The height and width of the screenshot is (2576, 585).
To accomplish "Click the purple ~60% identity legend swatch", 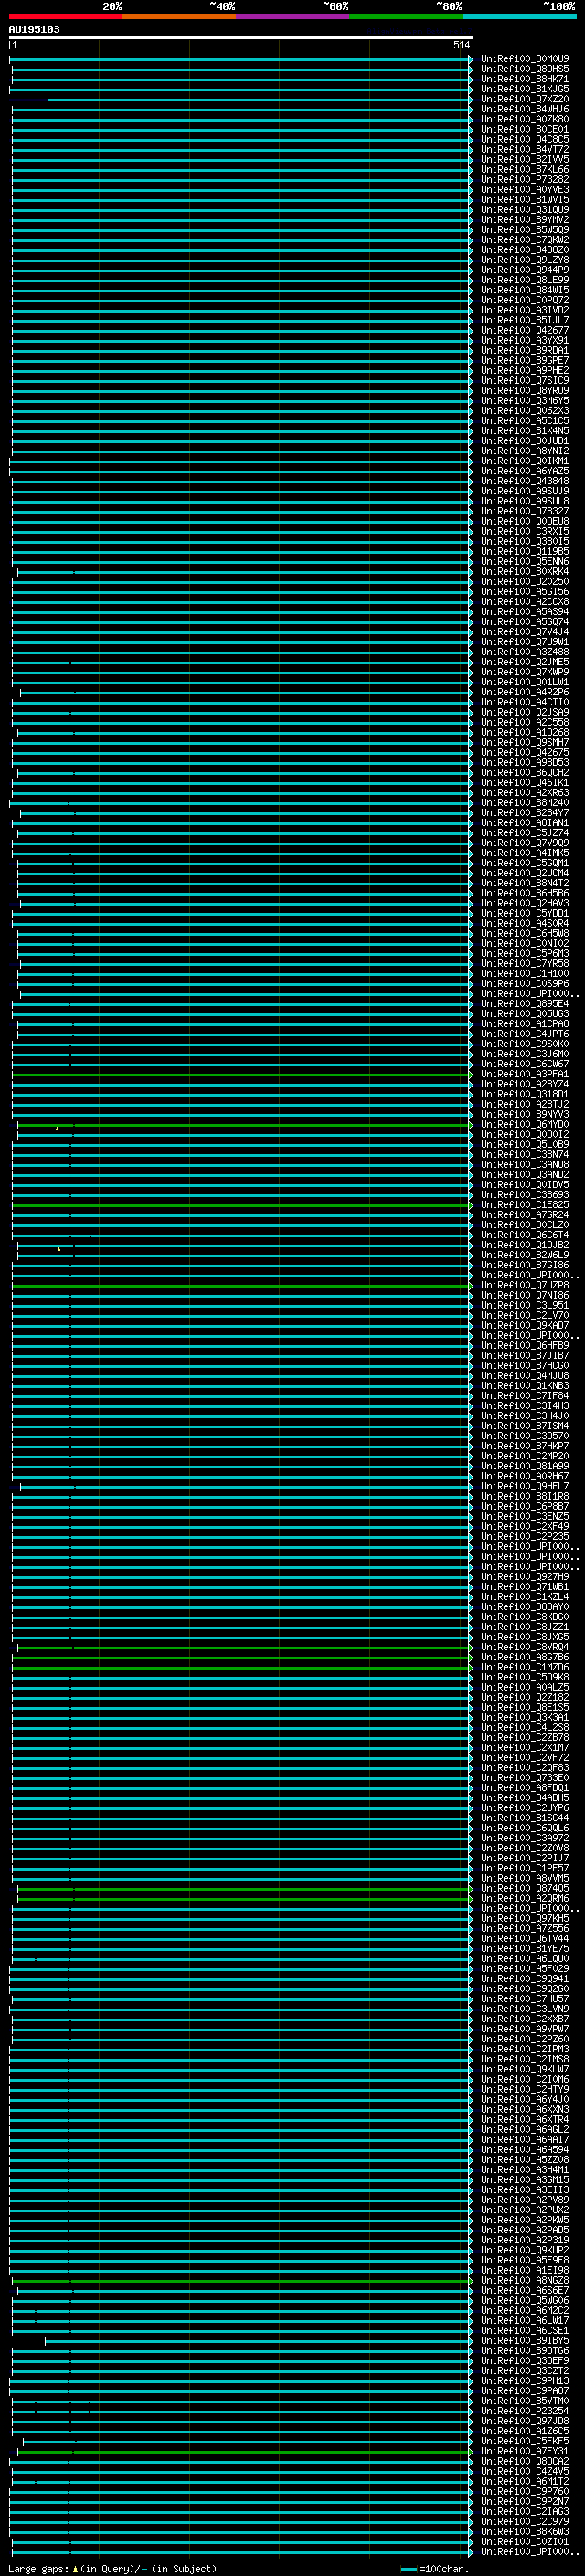I will [293, 17].
